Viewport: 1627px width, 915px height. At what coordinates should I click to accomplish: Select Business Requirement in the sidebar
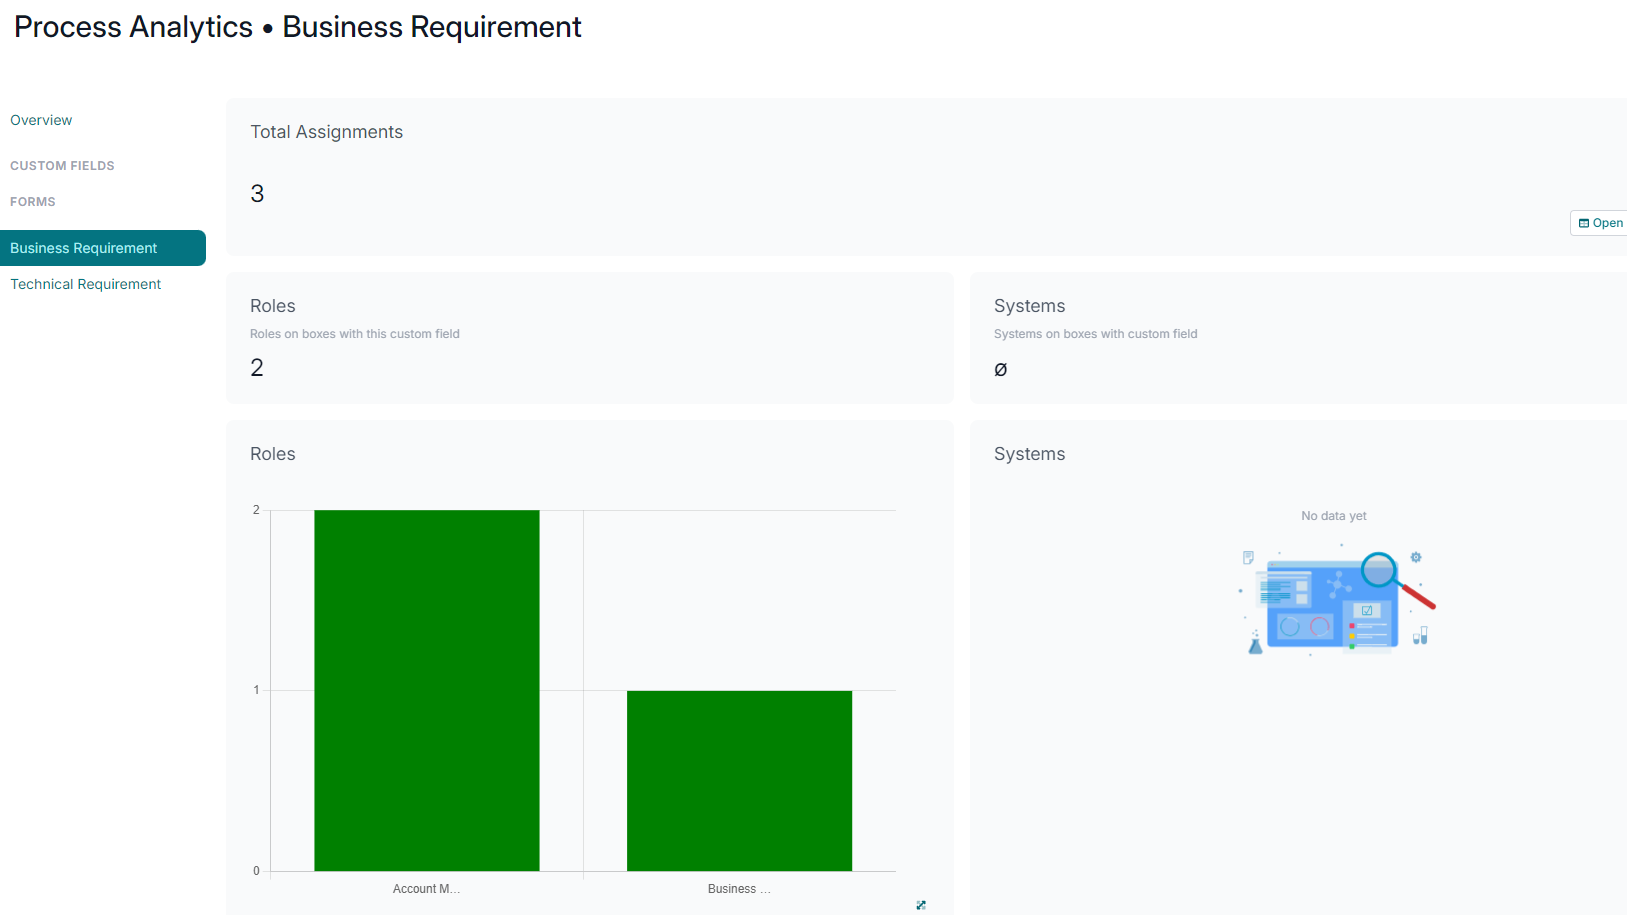tap(84, 248)
